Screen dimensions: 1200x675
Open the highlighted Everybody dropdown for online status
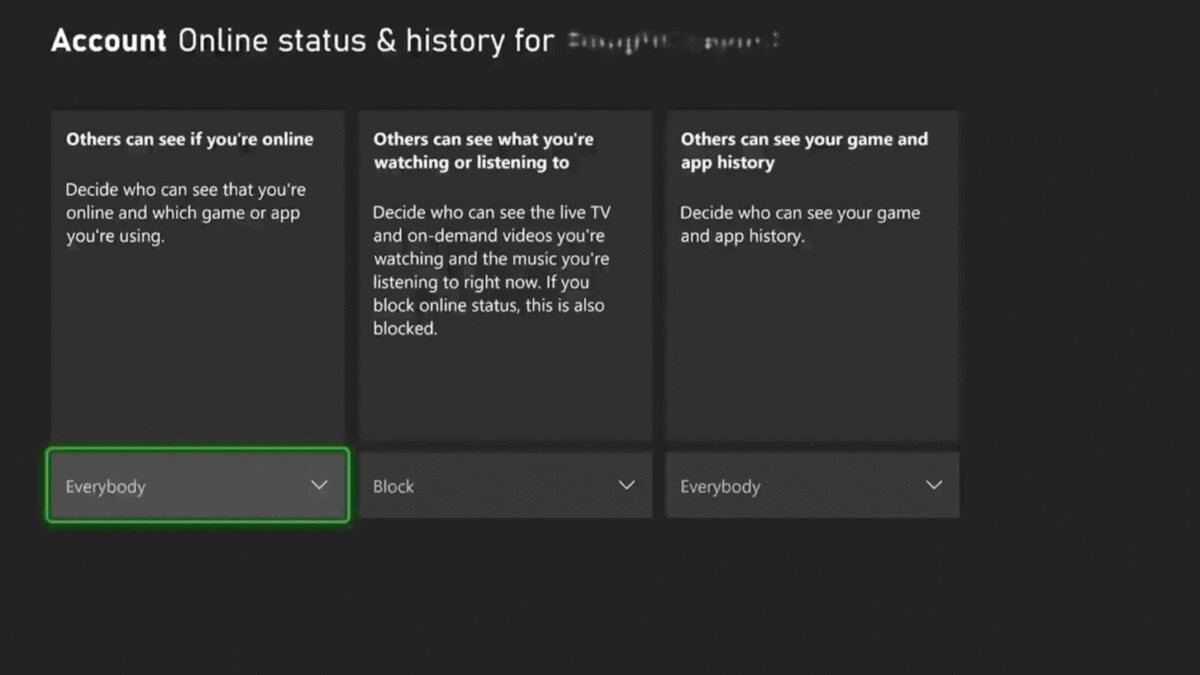[198, 485]
